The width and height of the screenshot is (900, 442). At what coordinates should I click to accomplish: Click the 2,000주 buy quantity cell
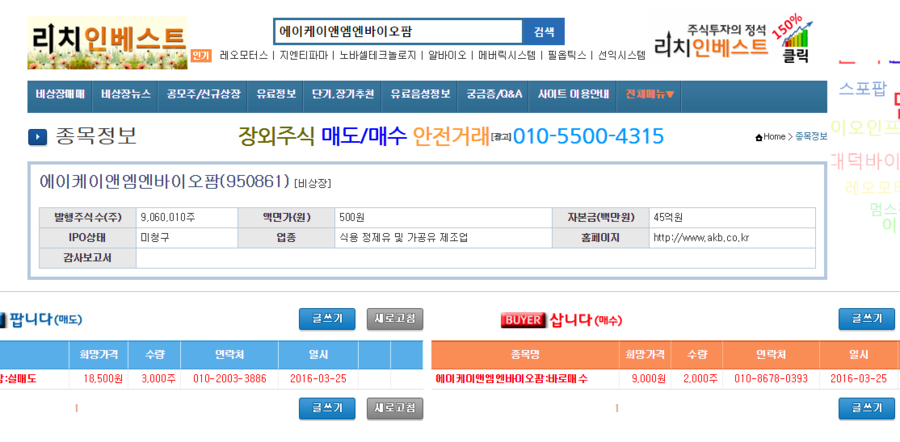(x=700, y=379)
